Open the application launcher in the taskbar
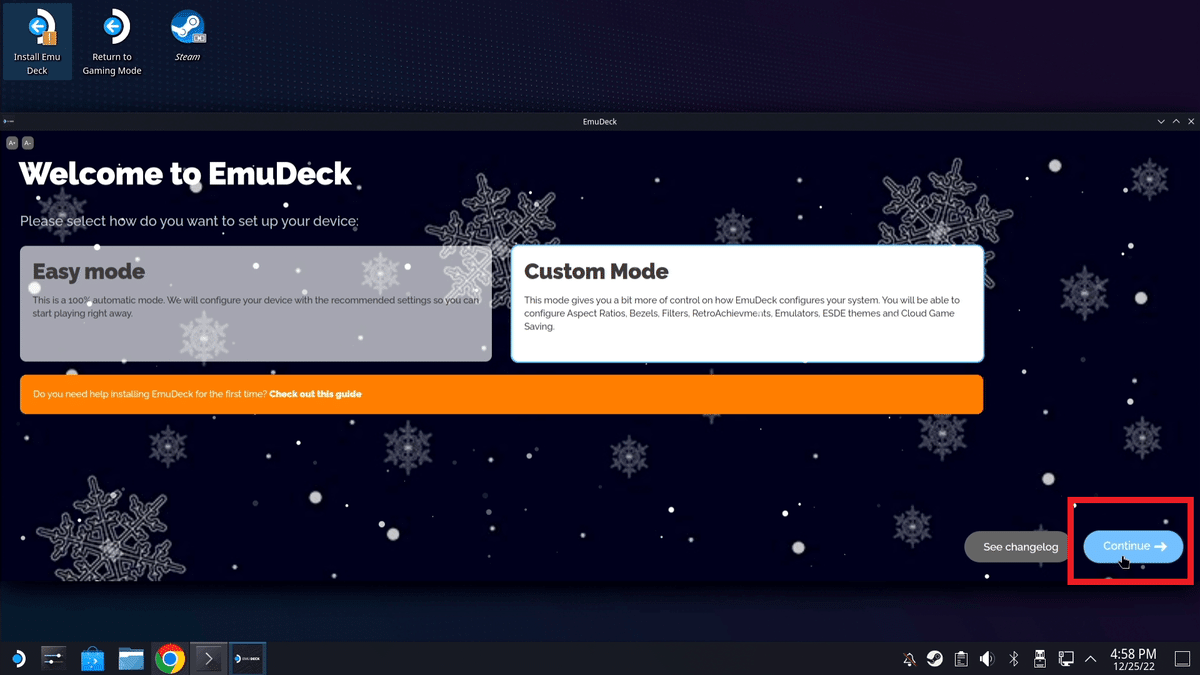Viewport: 1200px width, 675px height. [x=18, y=658]
